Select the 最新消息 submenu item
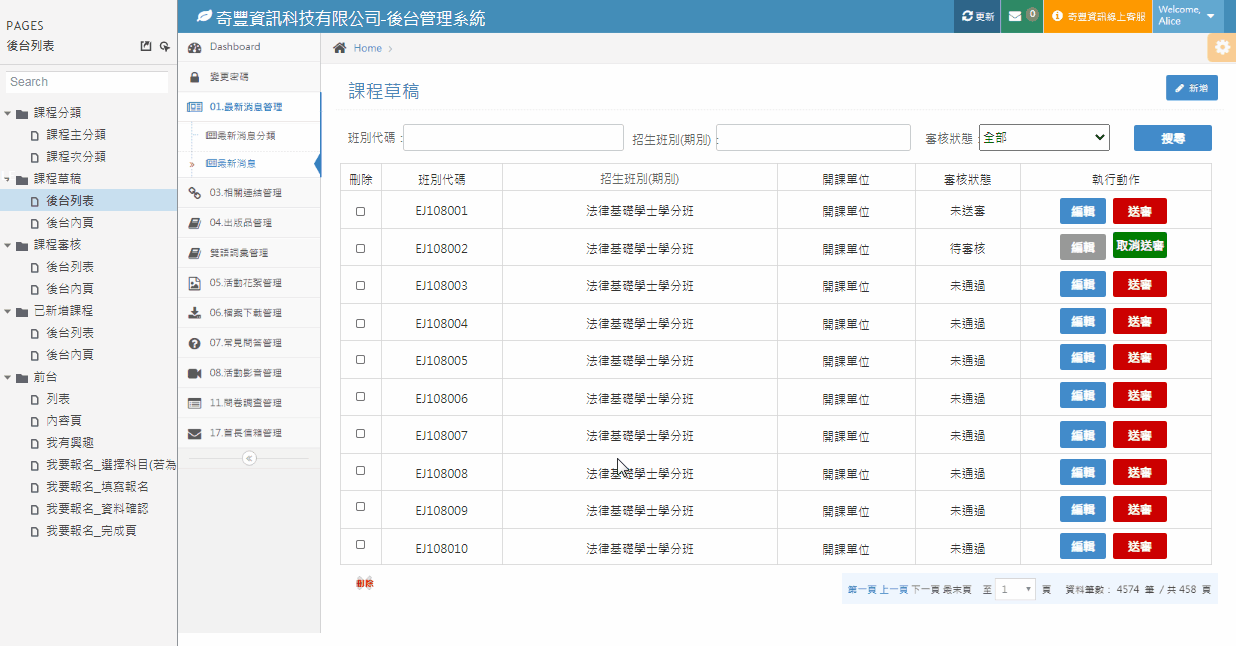 (231, 163)
